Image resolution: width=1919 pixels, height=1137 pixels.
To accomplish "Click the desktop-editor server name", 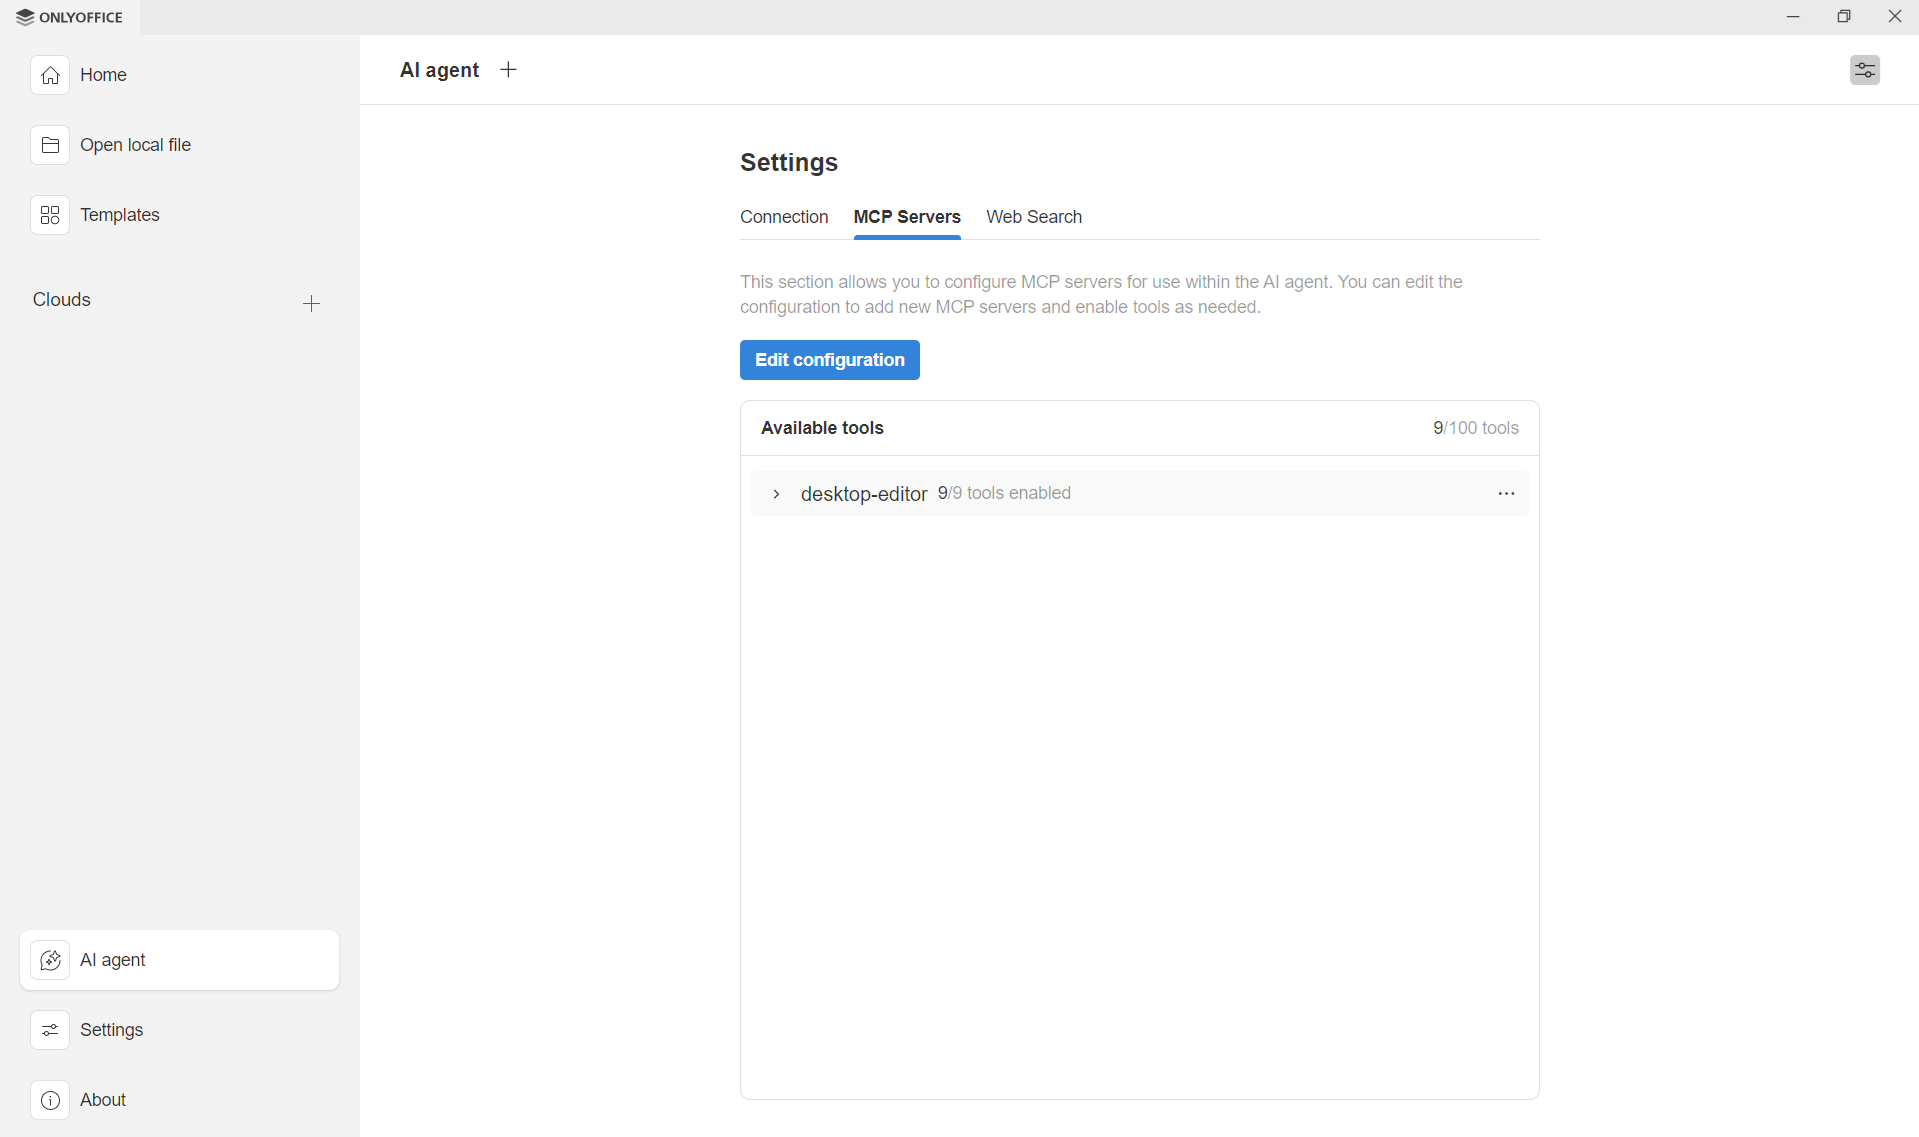I will (x=863, y=493).
